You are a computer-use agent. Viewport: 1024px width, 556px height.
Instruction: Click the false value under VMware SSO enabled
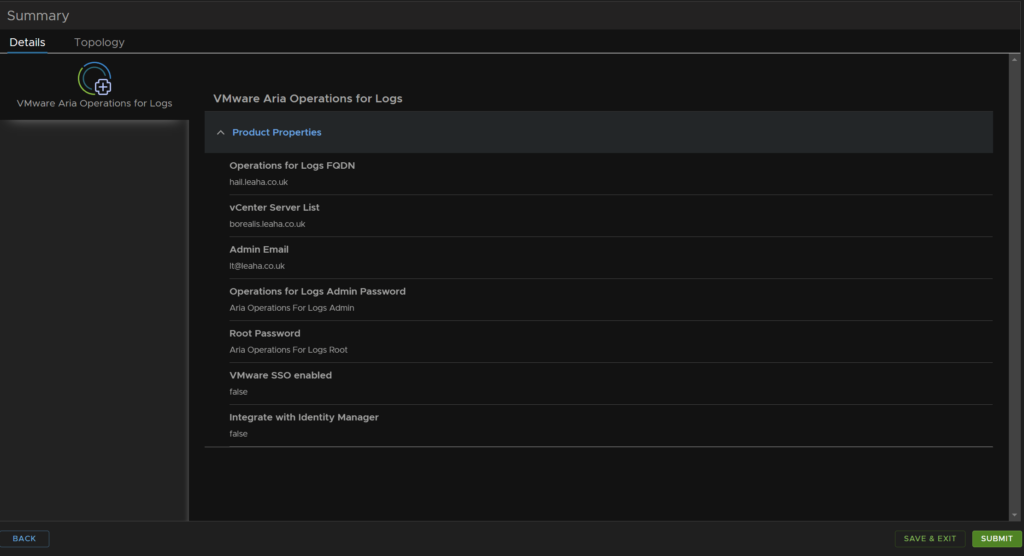pos(238,392)
